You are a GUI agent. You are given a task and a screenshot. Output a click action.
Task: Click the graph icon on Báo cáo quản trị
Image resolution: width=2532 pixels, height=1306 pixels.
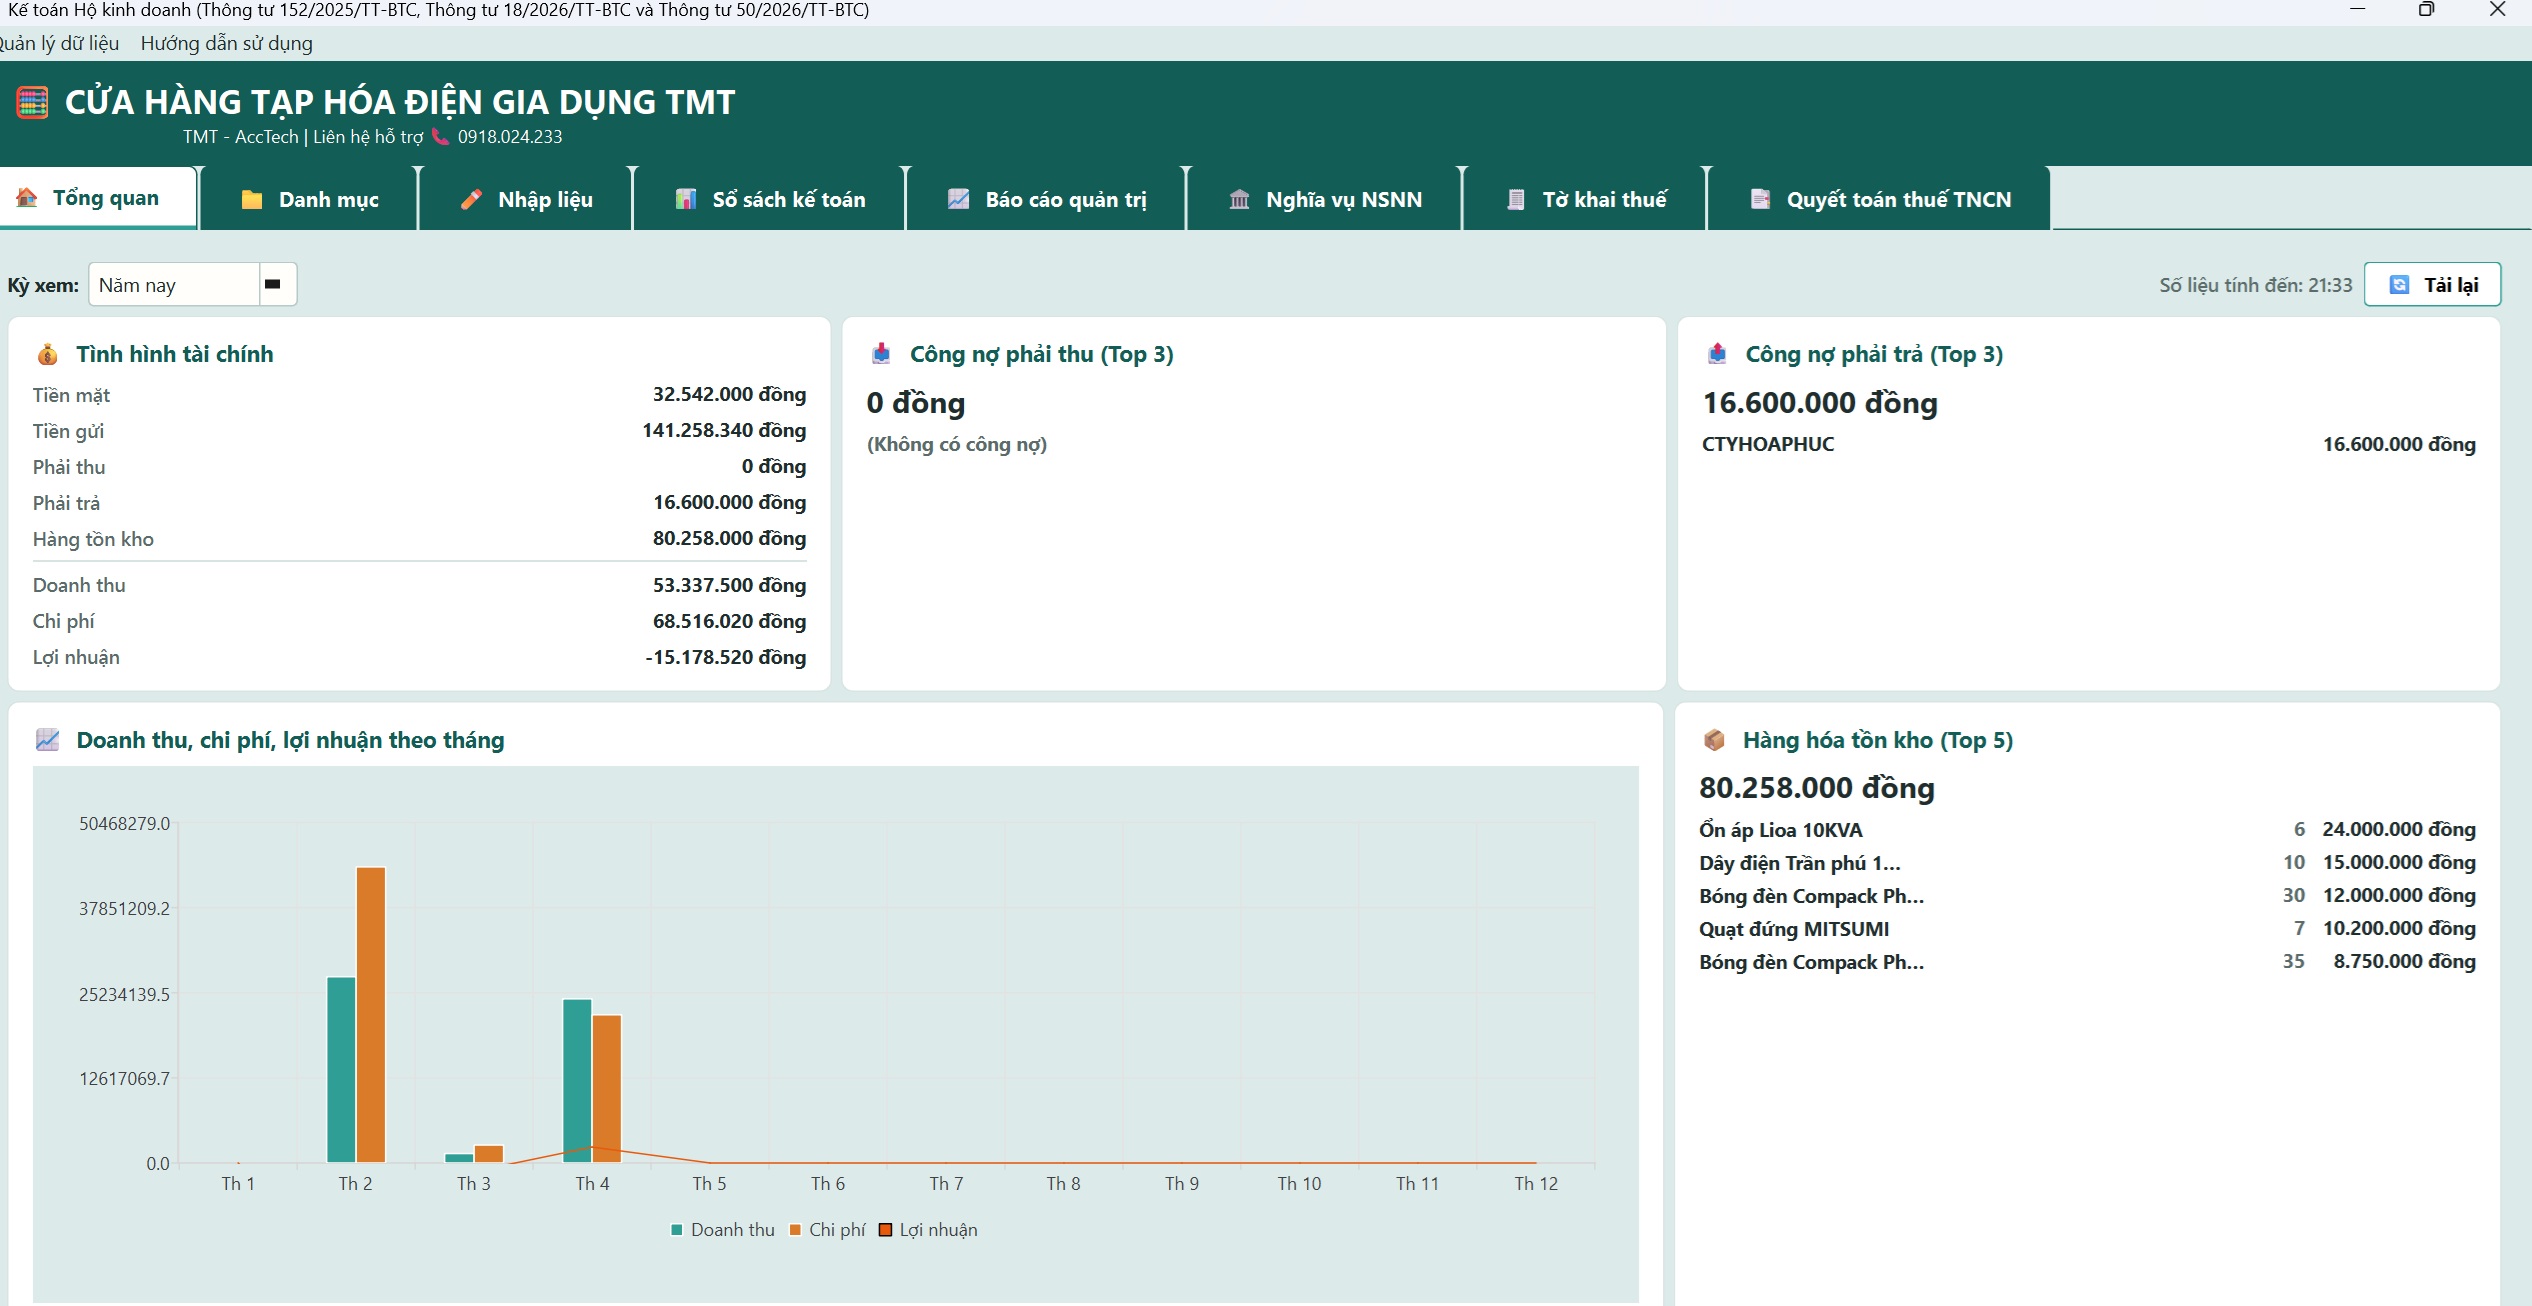pyautogui.click(x=958, y=199)
